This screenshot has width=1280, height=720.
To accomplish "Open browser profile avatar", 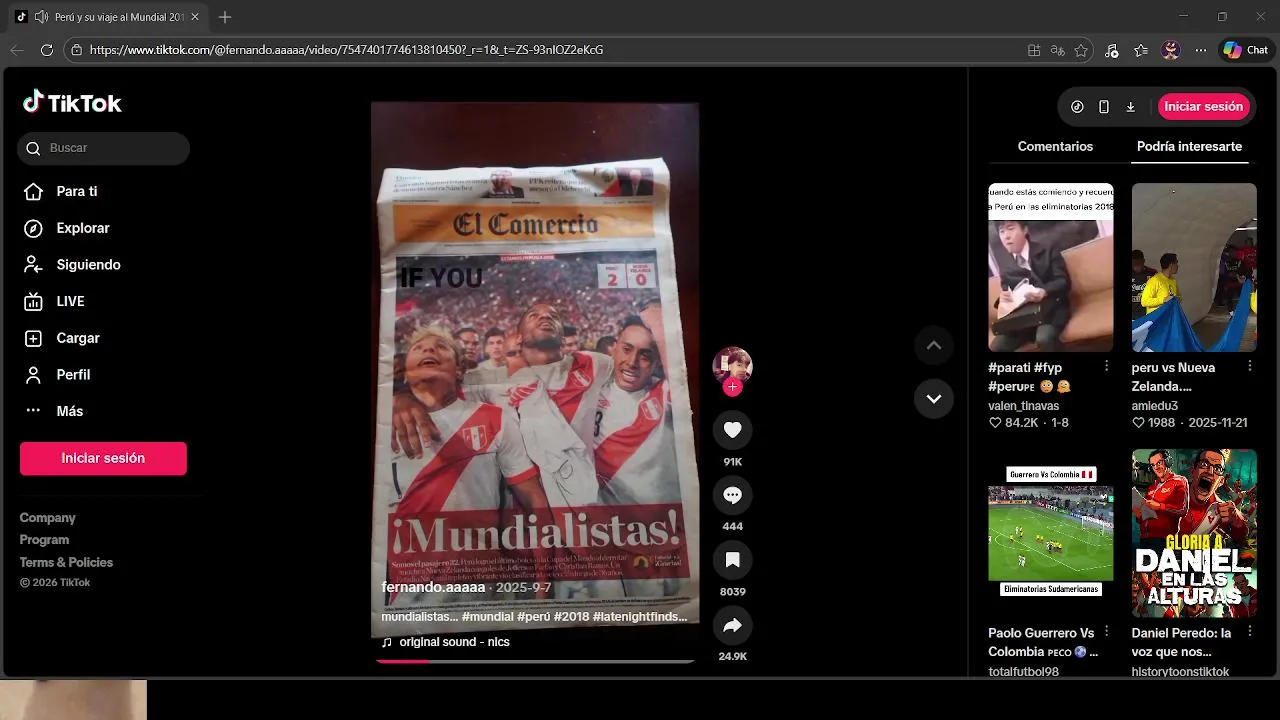I will pyautogui.click(x=1171, y=50).
